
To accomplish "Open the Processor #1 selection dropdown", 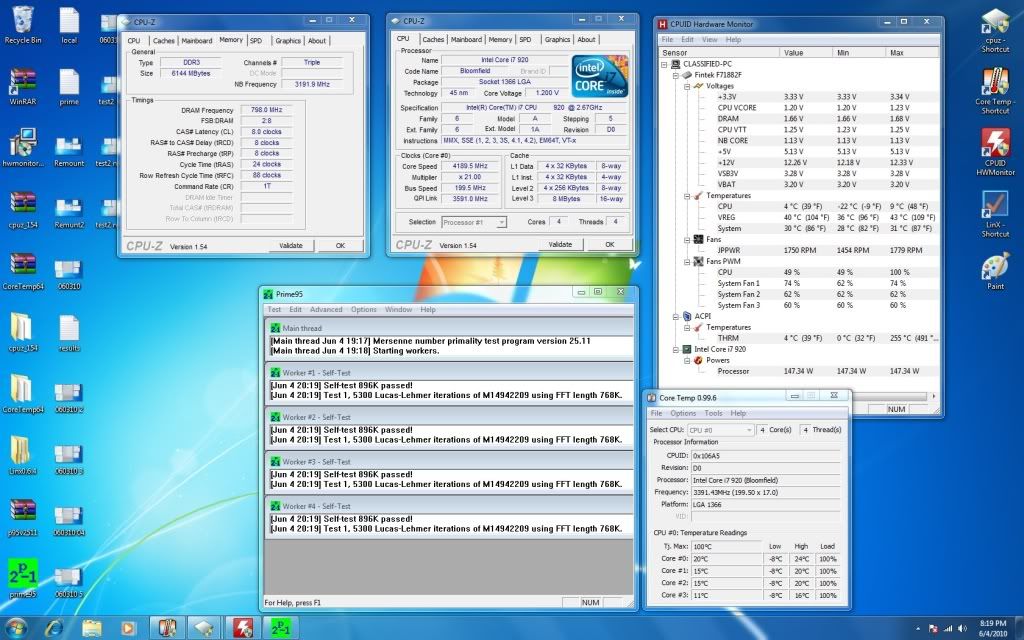I will 475,222.
